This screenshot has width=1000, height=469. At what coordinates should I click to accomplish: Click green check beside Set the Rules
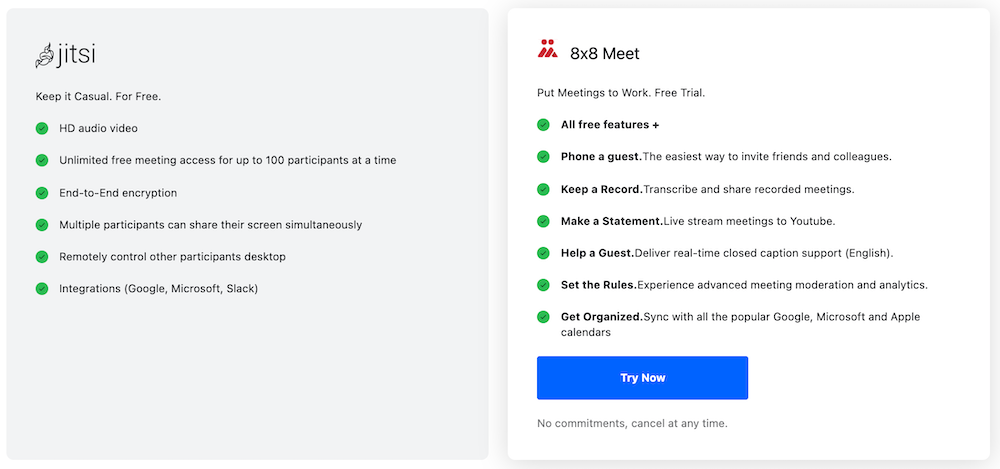(543, 285)
